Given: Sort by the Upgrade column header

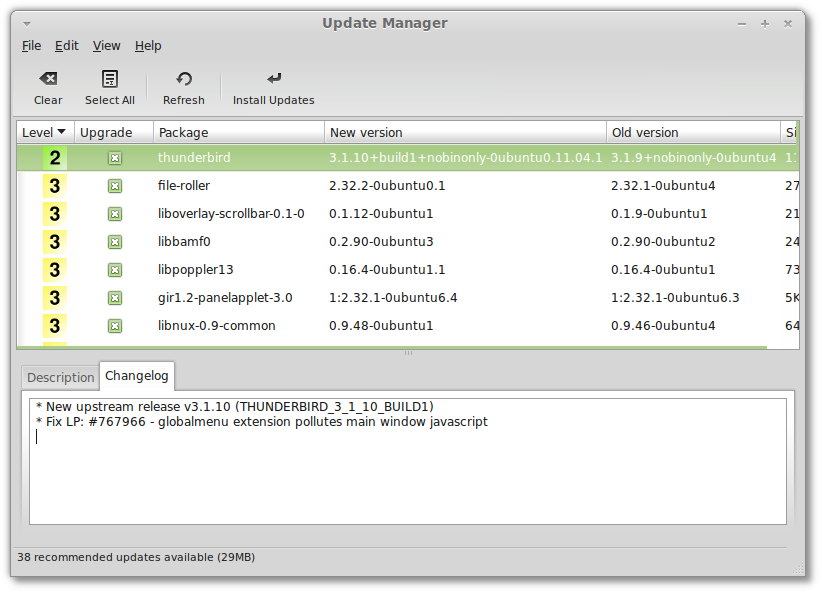Looking at the screenshot, I should tap(114, 132).
